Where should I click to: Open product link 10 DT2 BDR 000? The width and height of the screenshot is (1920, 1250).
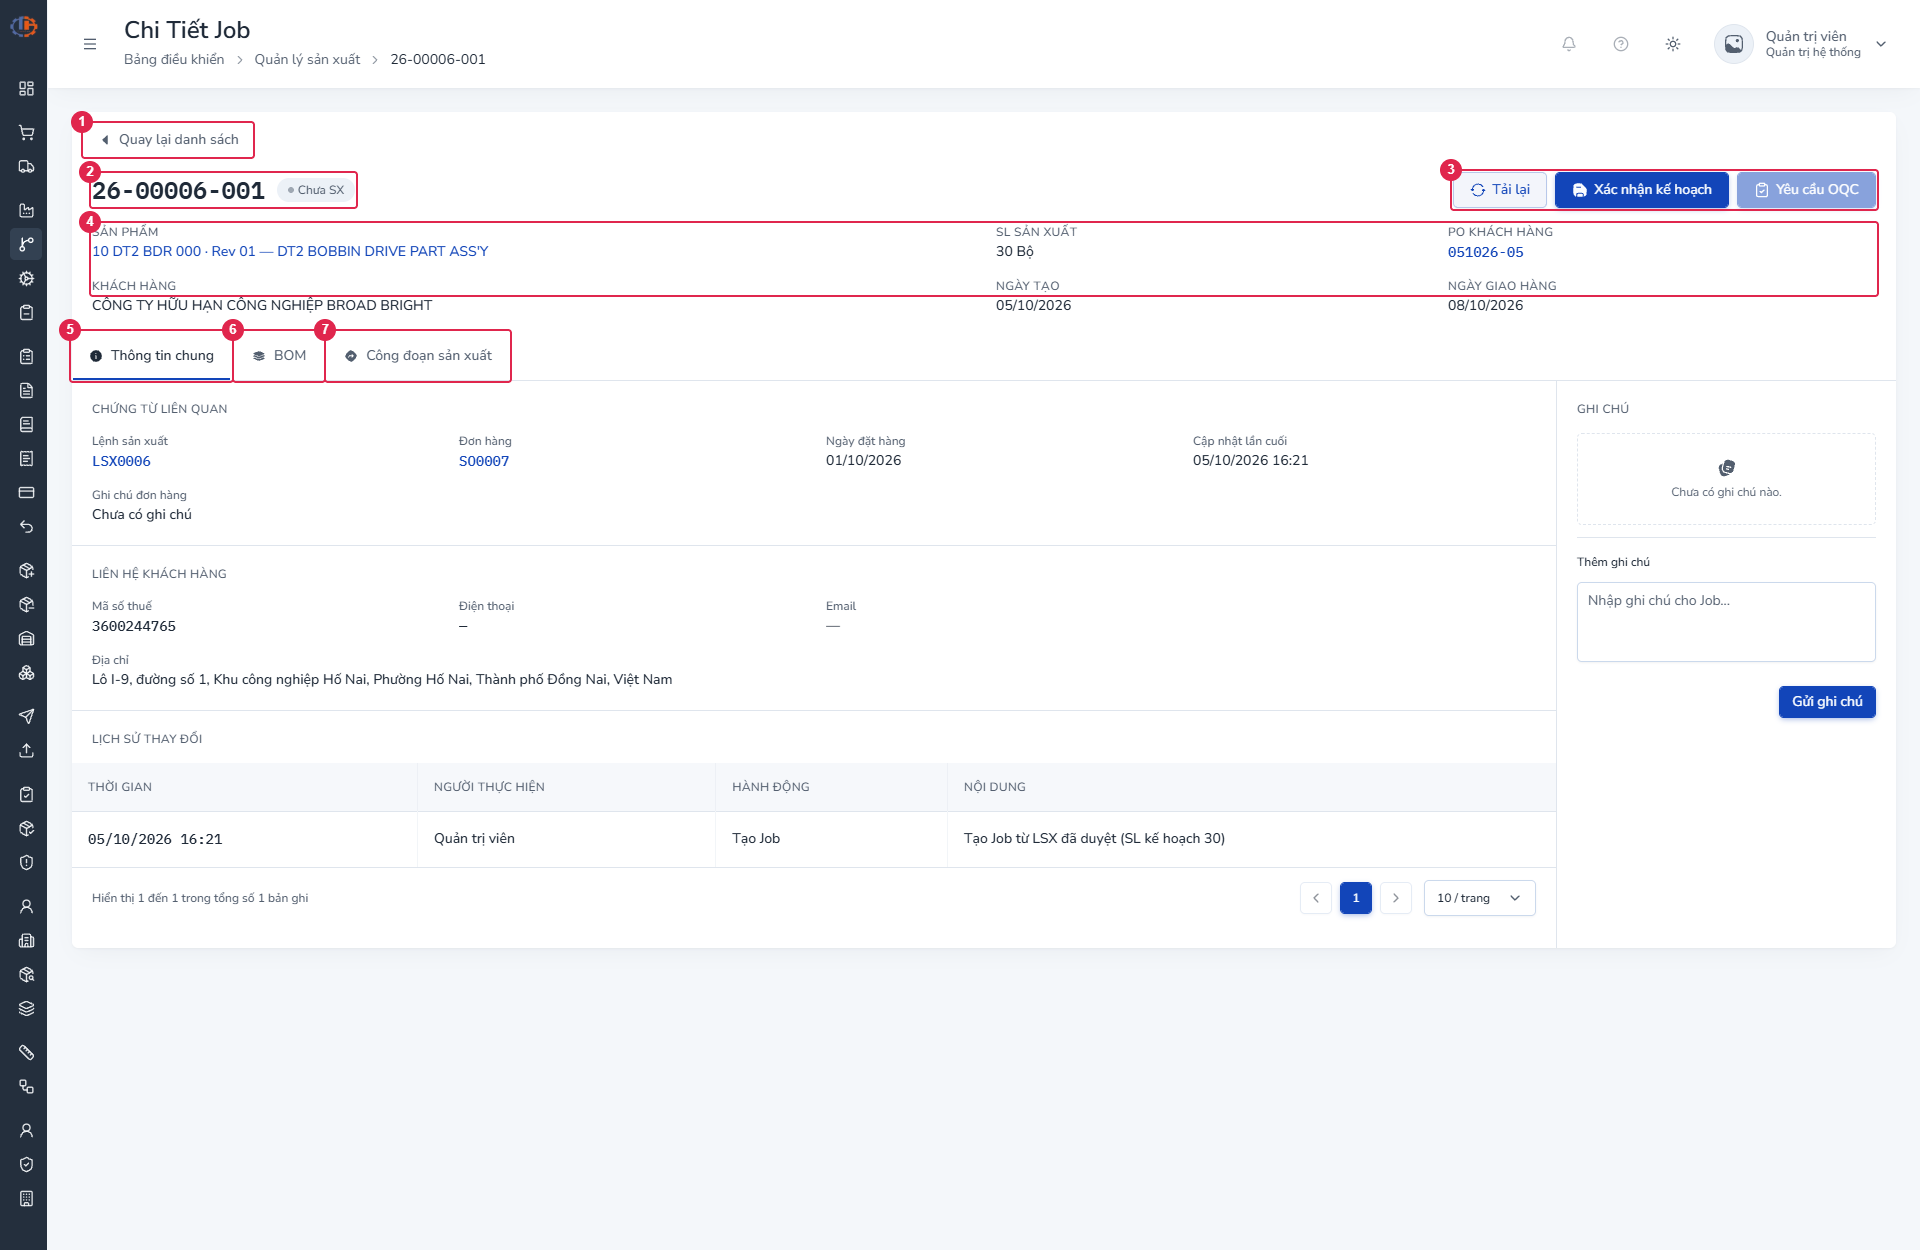click(x=290, y=251)
